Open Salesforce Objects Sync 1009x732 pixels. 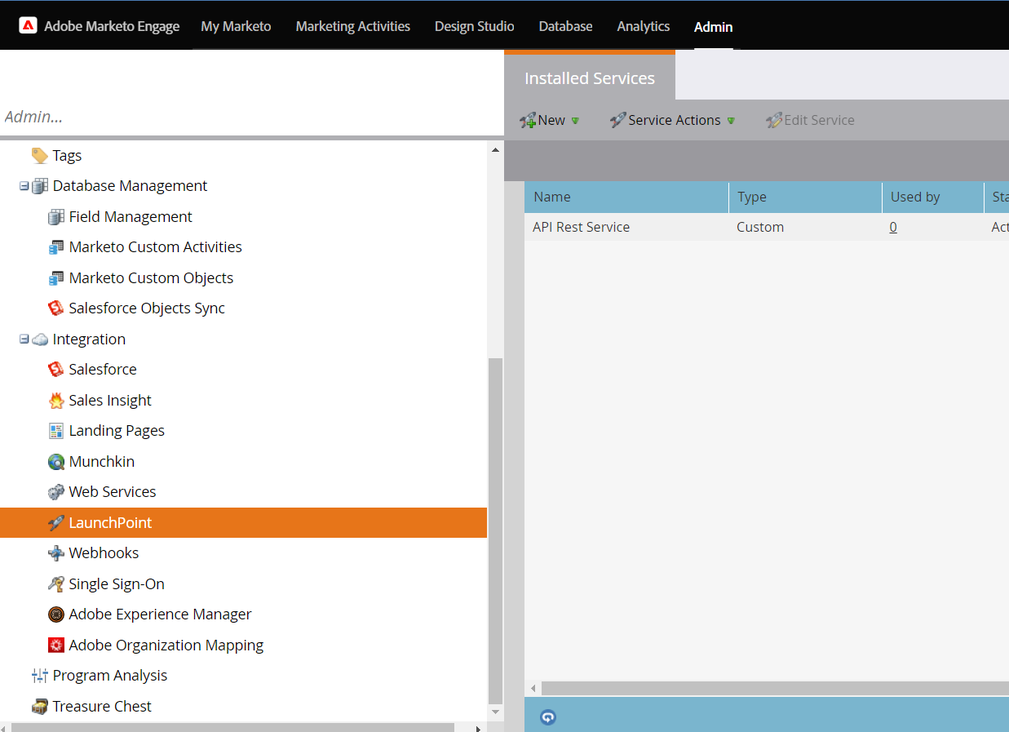pos(147,308)
